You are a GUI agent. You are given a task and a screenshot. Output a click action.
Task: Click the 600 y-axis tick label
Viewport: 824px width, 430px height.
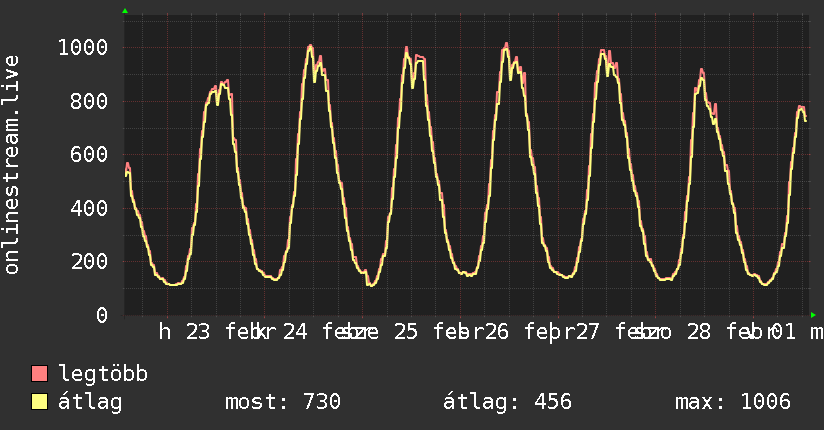coord(89,155)
